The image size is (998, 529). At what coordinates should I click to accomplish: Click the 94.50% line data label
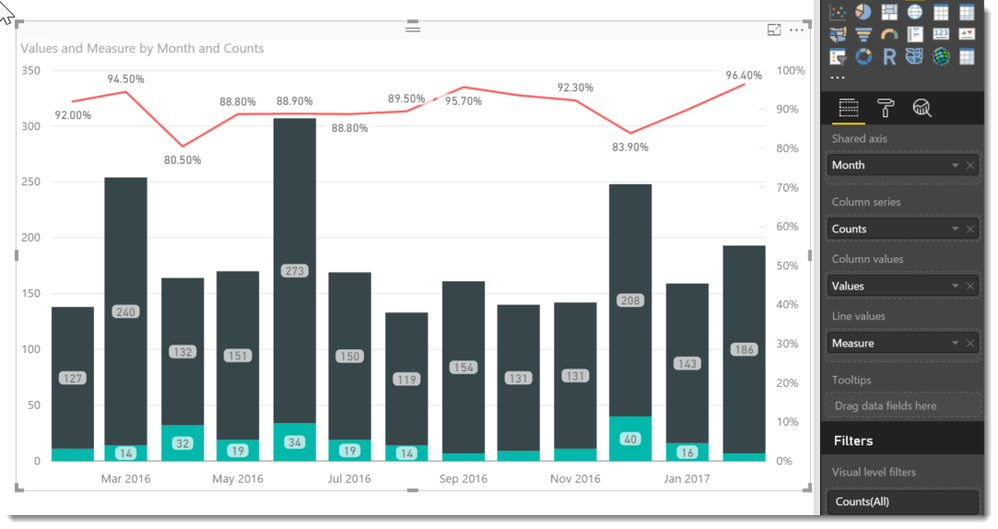click(x=125, y=79)
